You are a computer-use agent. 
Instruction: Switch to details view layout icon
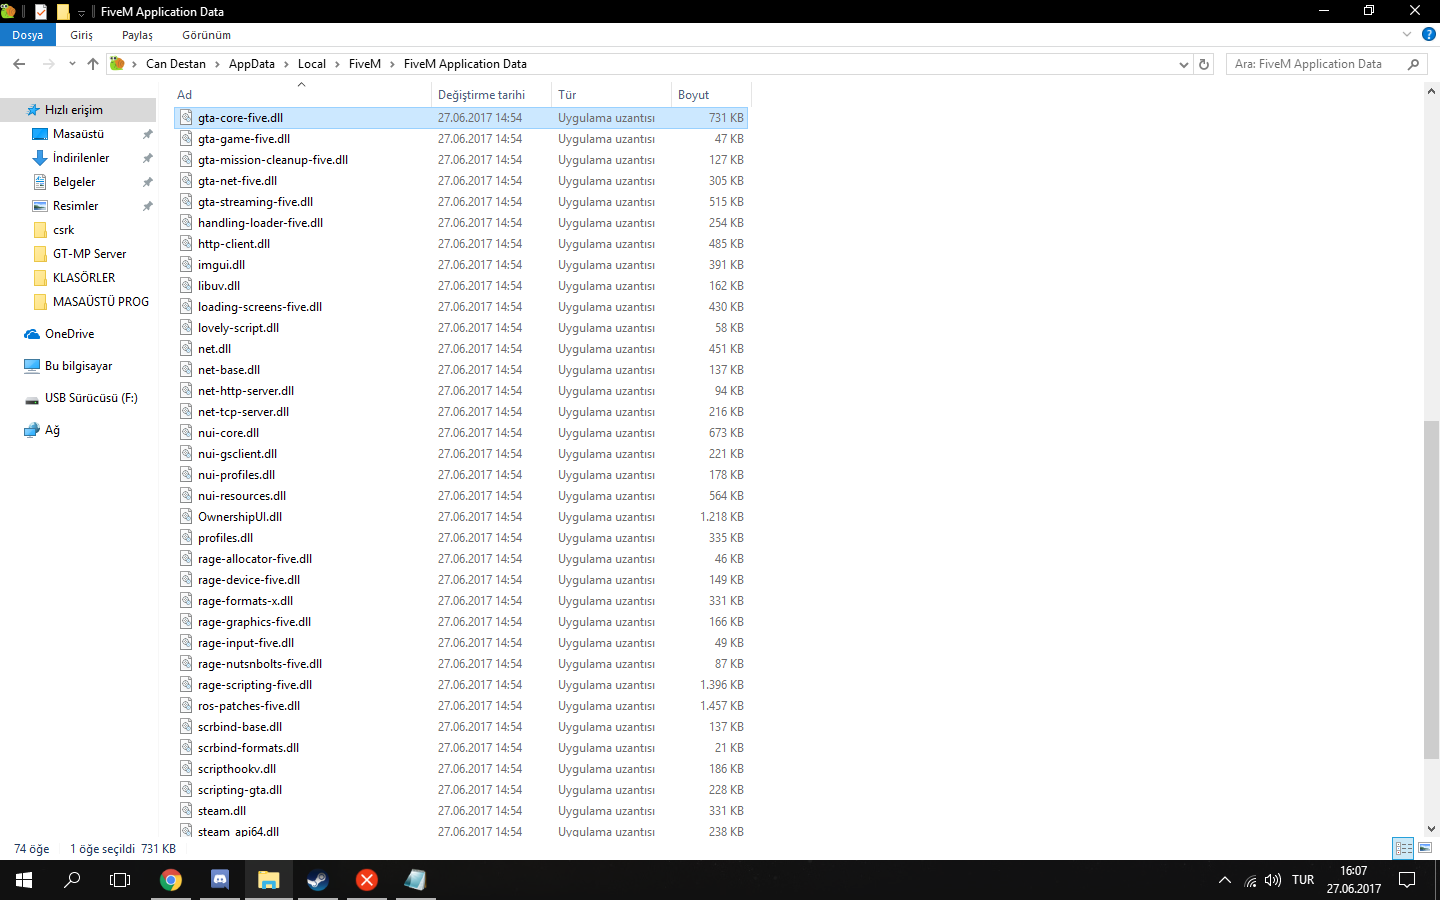point(1404,848)
